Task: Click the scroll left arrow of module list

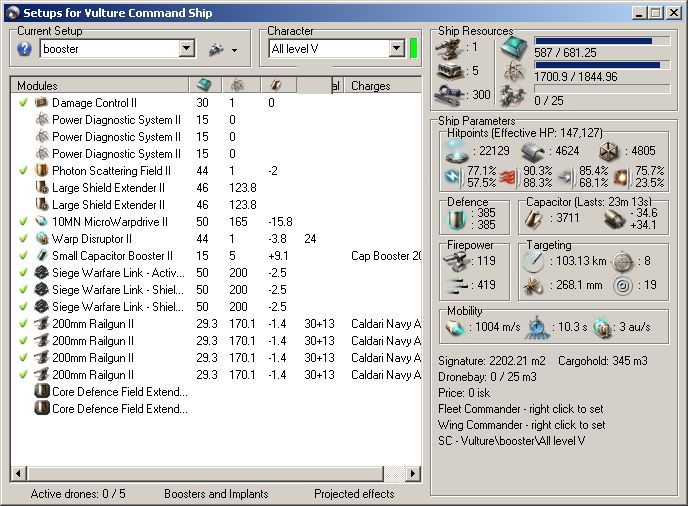Action: pos(18,473)
